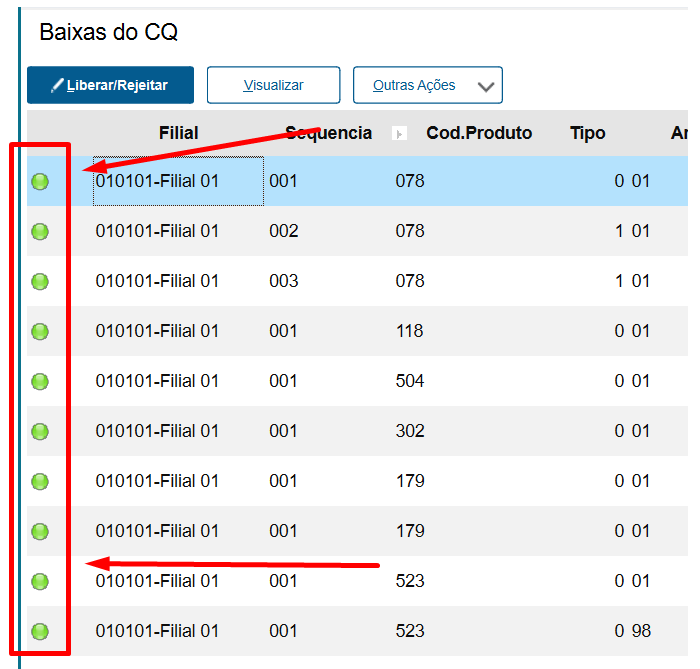Click the chevron arrow beside Outras Ações
Screen dimensions: 700x669
pos(486,87)
